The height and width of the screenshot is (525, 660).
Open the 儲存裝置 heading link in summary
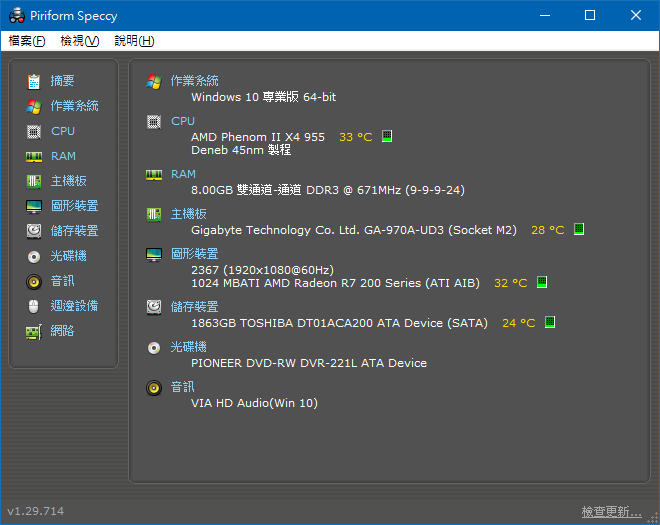194,307
